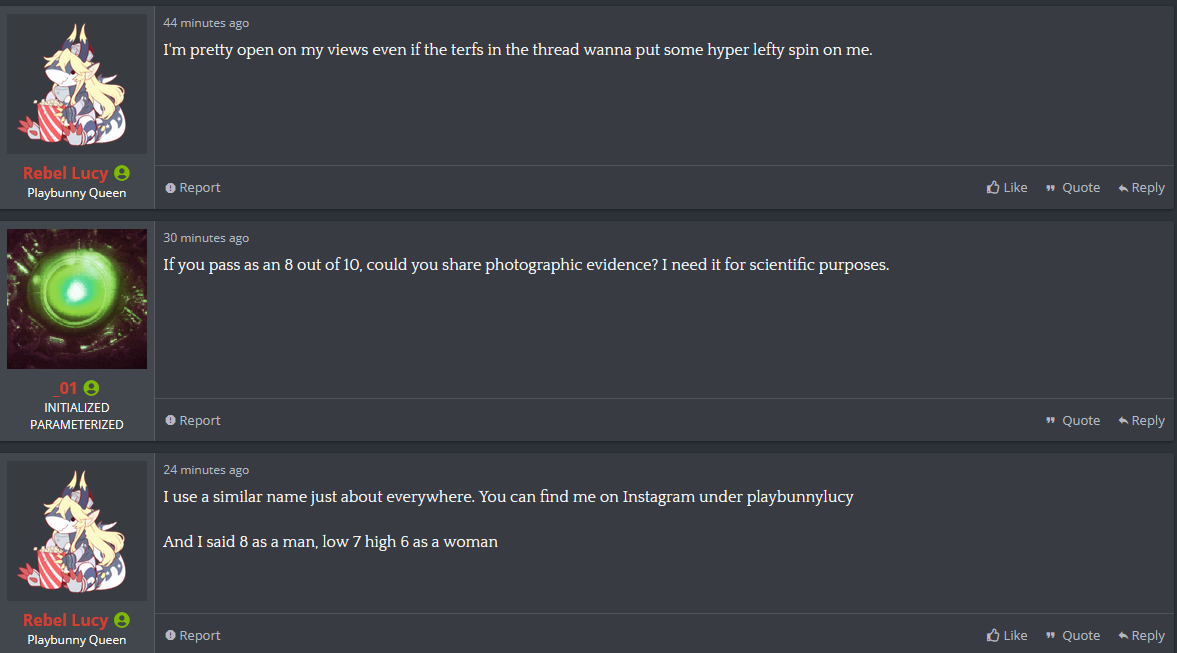Reply to the post from 44 minutes ago
This screenshot has height=653, width=1177.
click(1141, 188)
